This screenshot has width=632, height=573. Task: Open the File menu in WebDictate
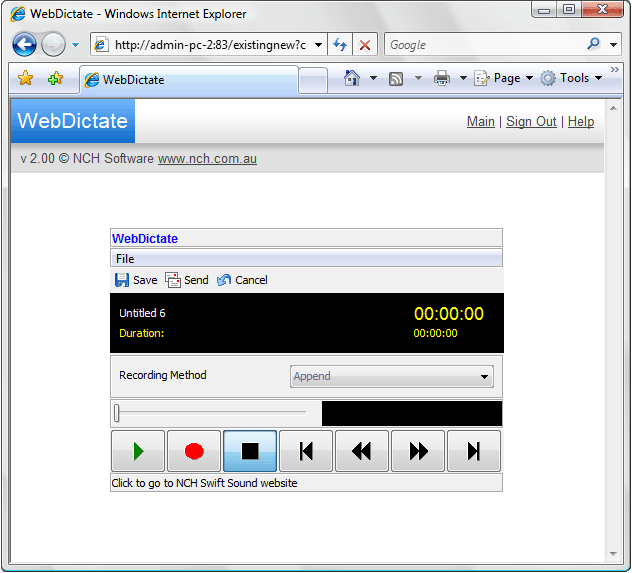125,259
